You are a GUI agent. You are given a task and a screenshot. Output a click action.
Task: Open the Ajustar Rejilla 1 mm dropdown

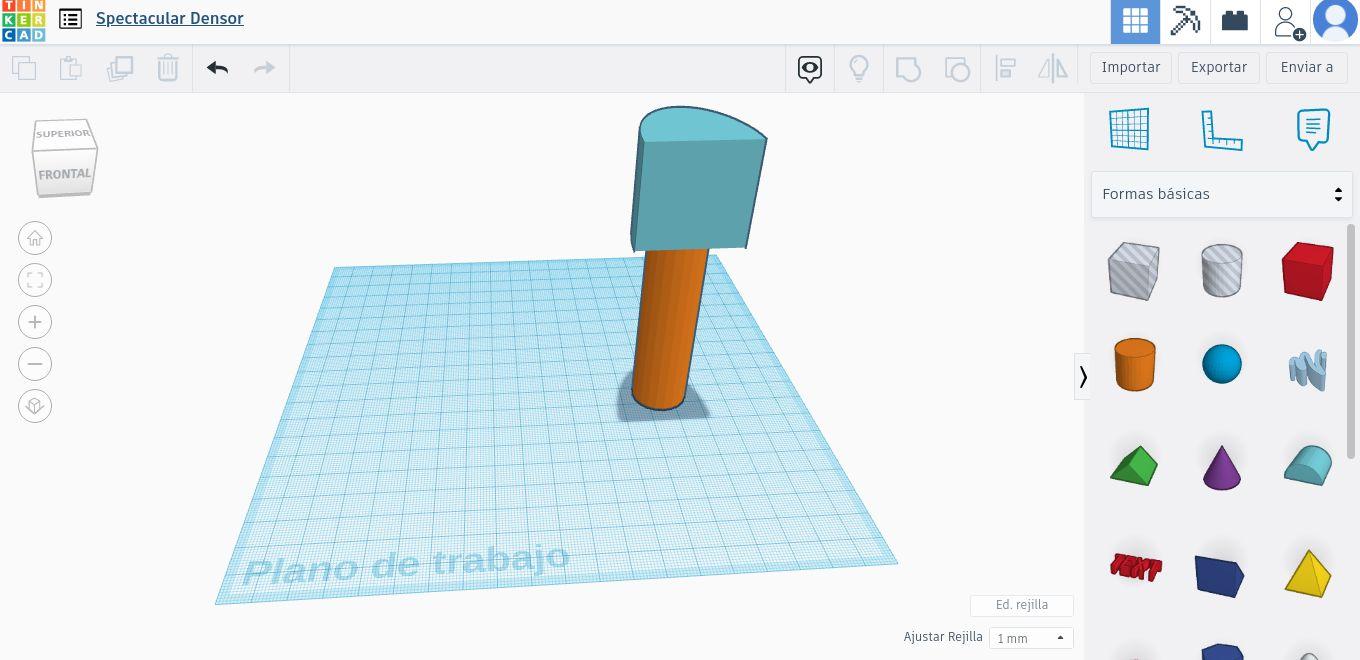tap(1031, 638)
